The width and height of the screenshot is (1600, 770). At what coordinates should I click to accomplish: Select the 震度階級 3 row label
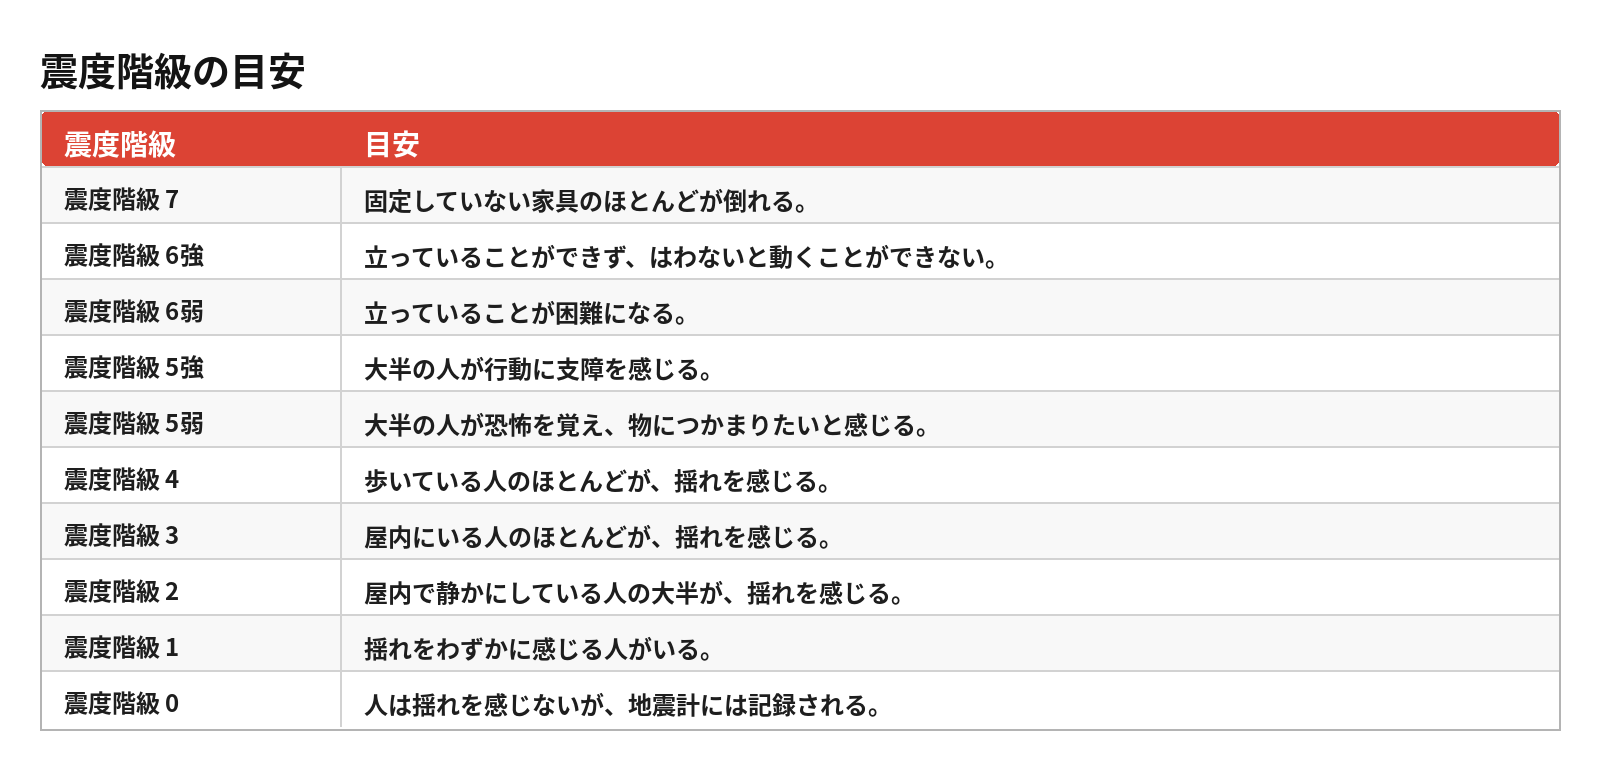121,536
